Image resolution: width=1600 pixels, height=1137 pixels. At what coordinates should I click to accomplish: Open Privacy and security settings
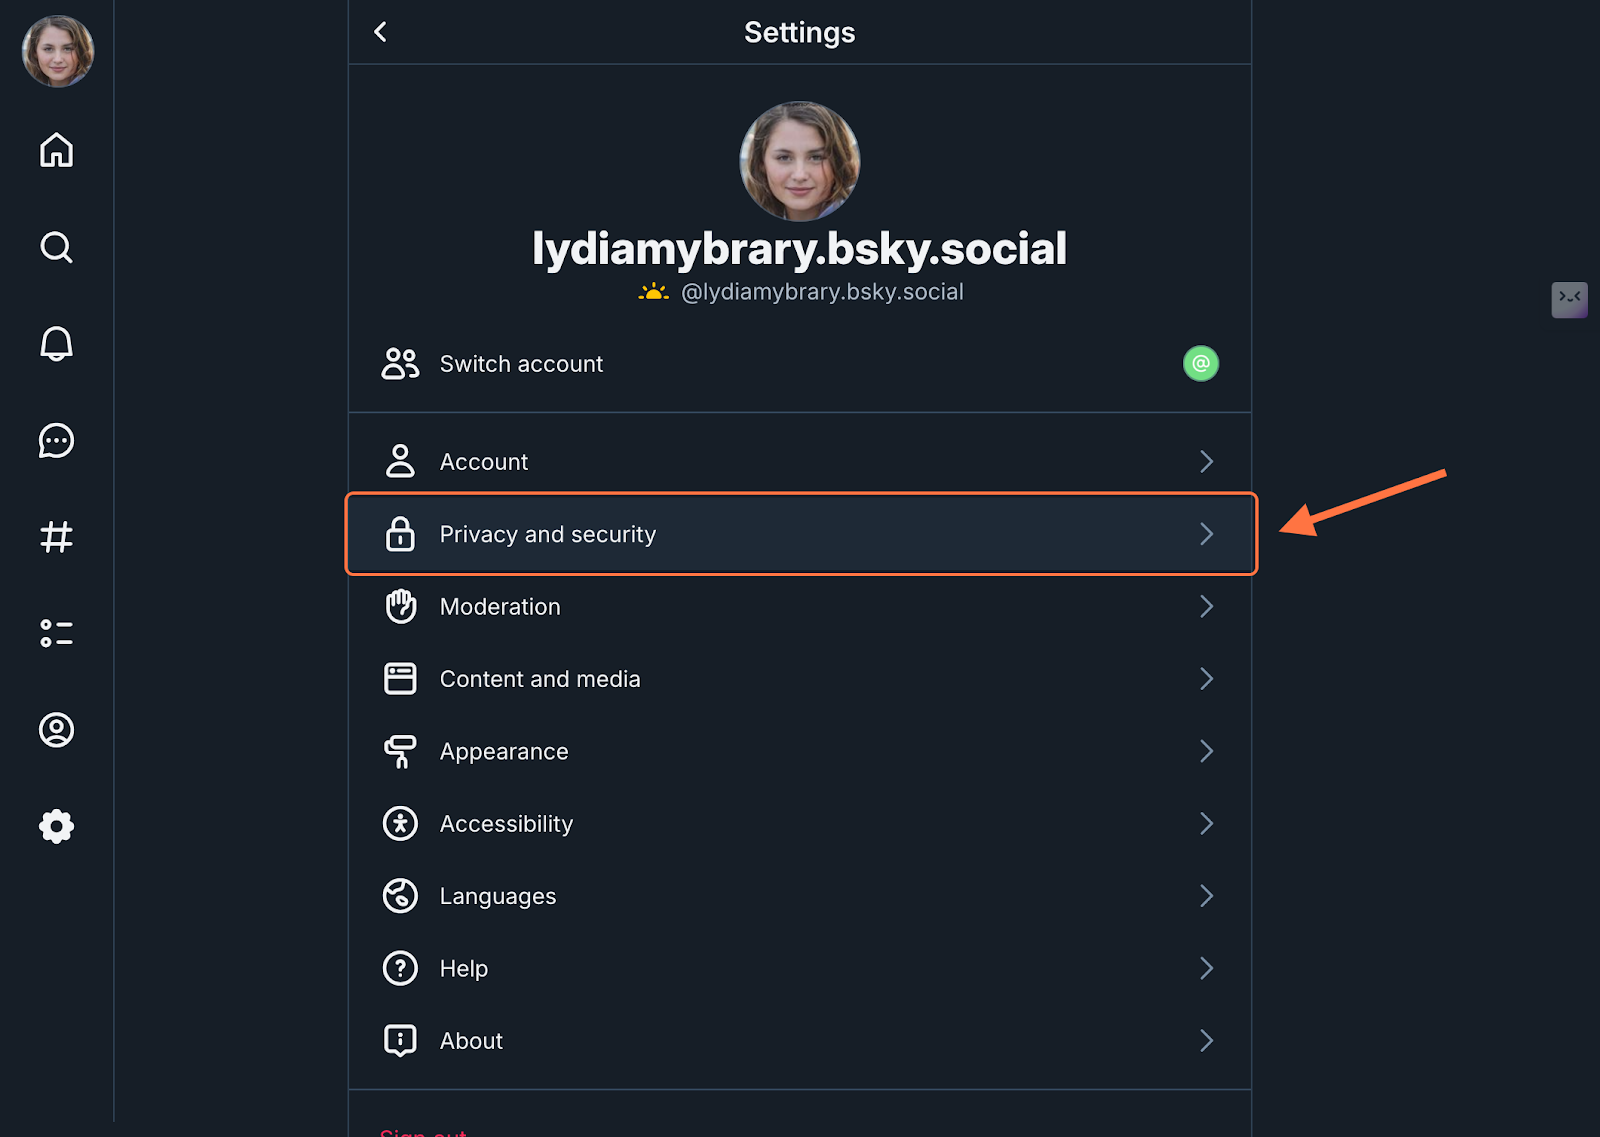click(x=800, y=534)
